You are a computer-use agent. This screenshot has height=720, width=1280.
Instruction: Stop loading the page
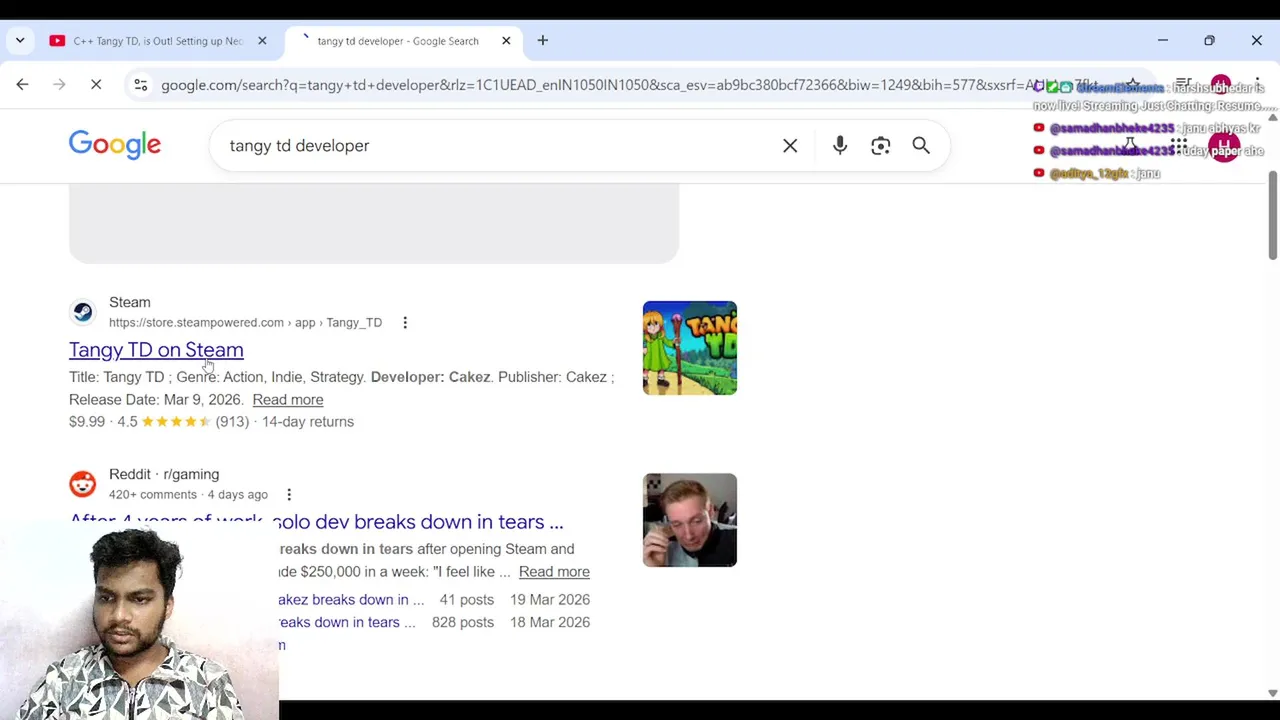click(x=96, y=85)
